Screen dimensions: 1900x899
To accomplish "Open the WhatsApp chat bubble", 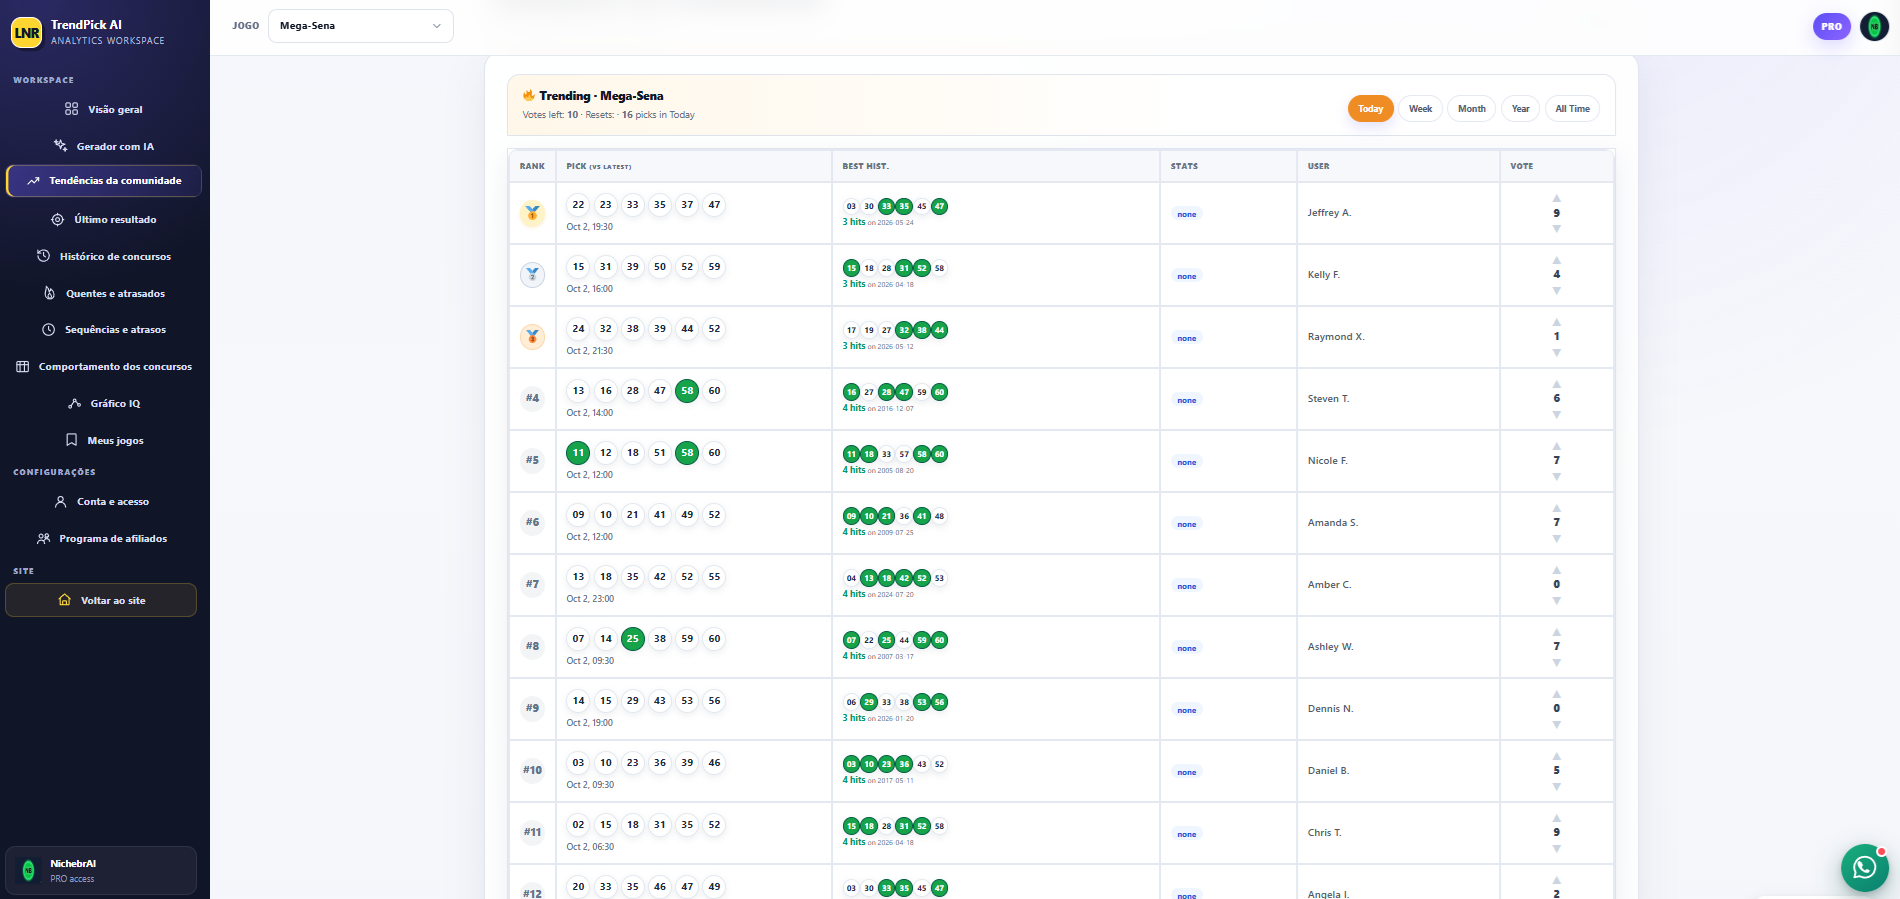I will [1864, 867].
